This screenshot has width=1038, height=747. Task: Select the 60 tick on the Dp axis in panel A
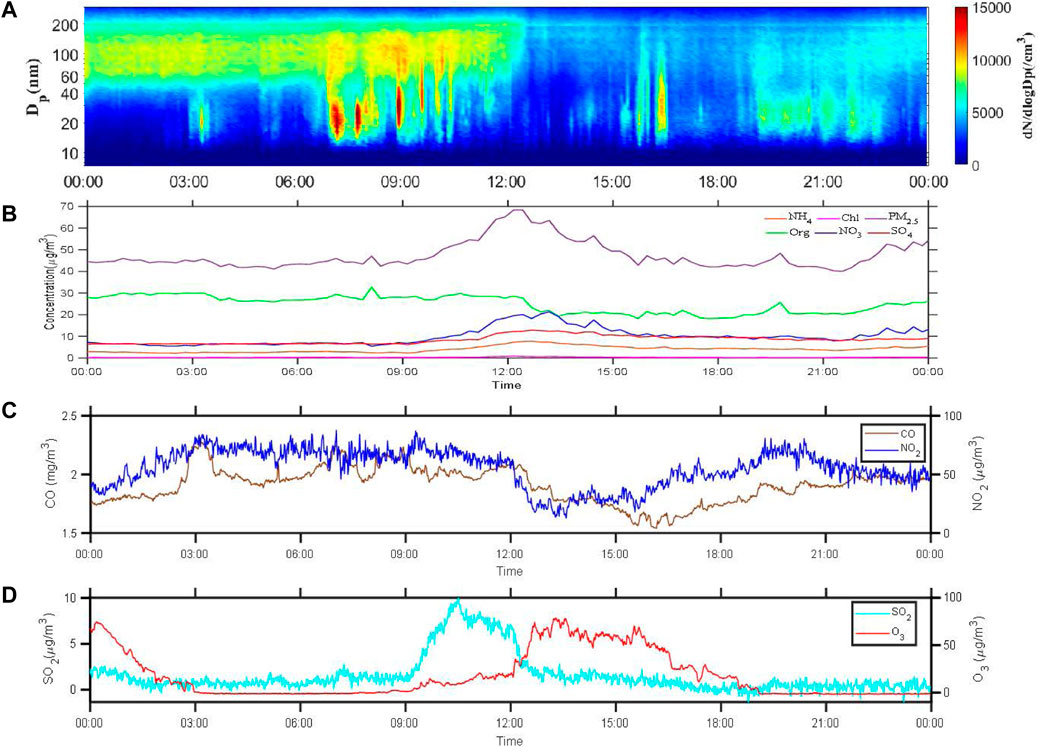point(70,77)
